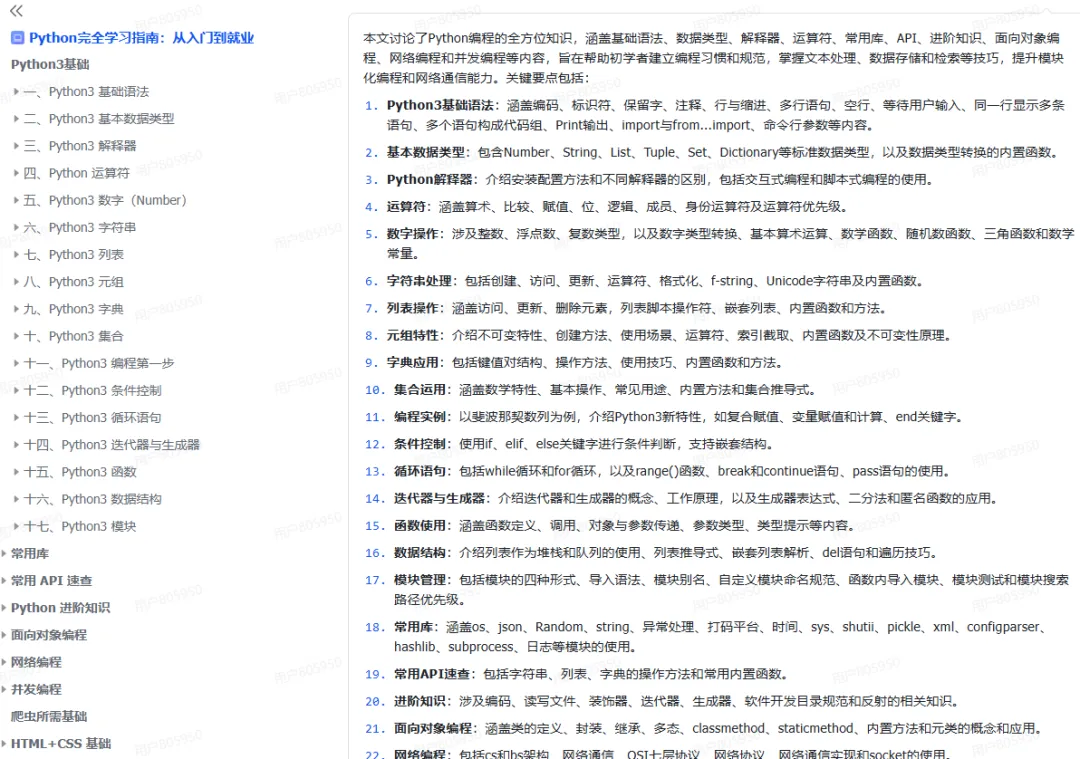1080x759 pixels.
Task: Expand arrow for Python 进阶知识 section
Action: coord(4,608)
